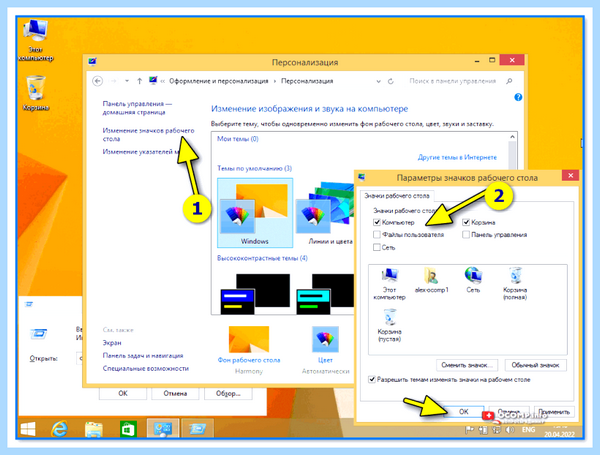Click the action center flag tray icon
600x455 pixels.
click(x=469, y=430)
